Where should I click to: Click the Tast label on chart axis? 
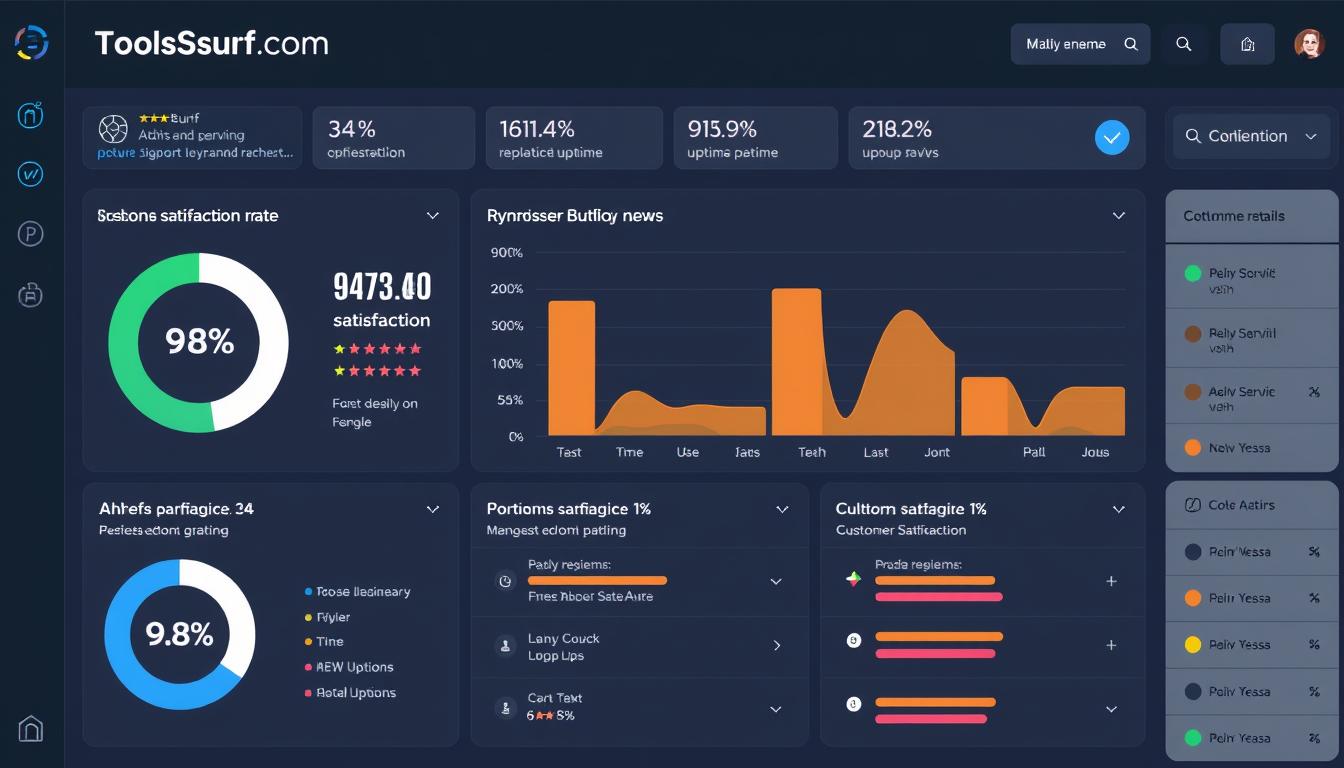point(569,452)
